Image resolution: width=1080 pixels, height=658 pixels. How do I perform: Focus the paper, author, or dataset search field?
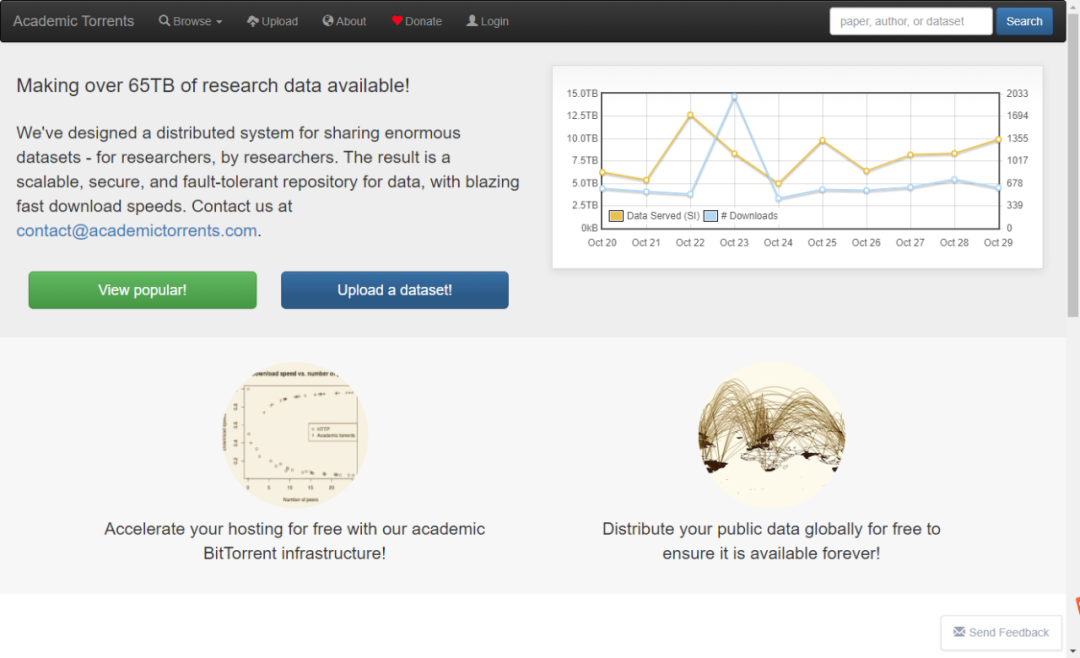click(910, 21)
